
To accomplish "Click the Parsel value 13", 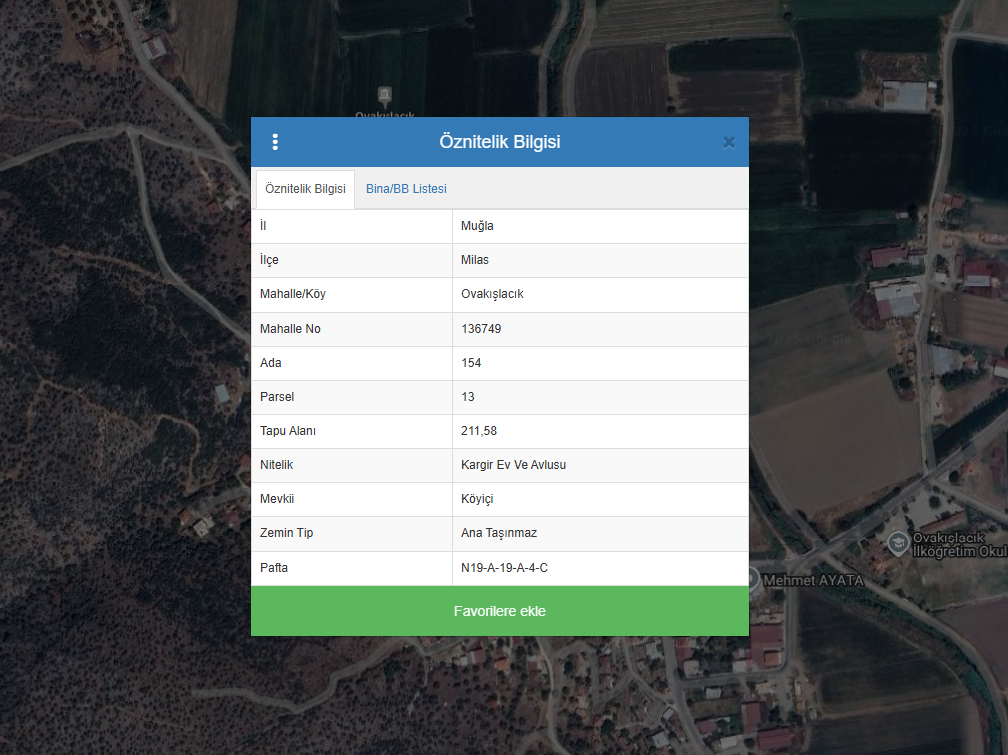I will pos(468,397).
